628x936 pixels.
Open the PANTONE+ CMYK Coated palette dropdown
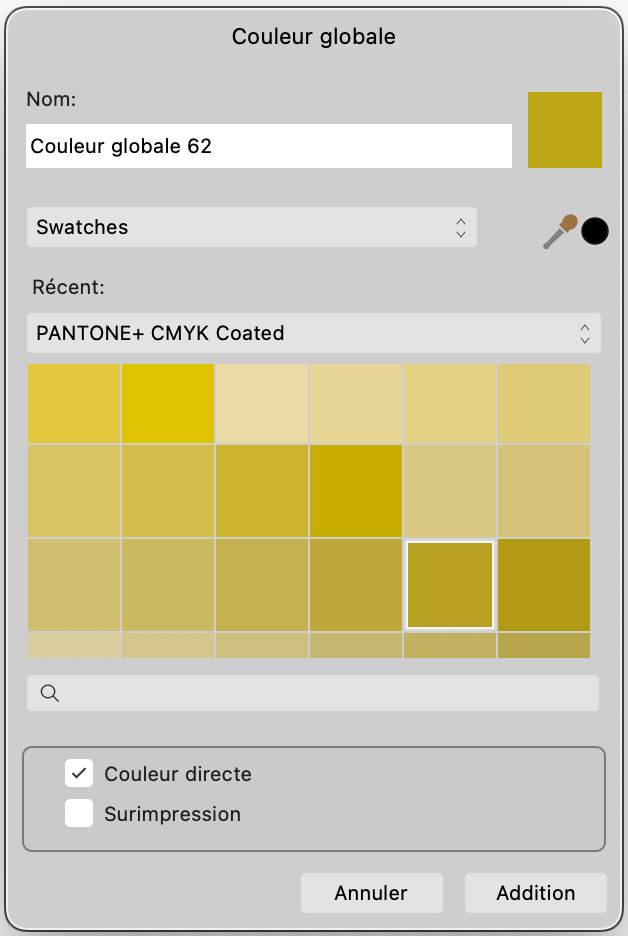(314, 333)
